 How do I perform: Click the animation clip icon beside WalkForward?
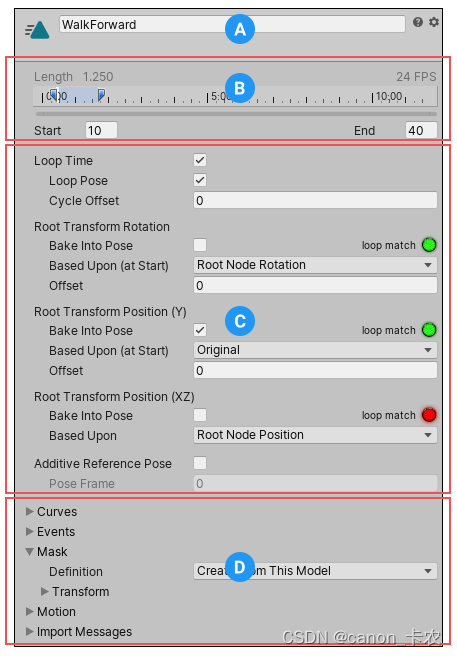[x=37, y=30]
